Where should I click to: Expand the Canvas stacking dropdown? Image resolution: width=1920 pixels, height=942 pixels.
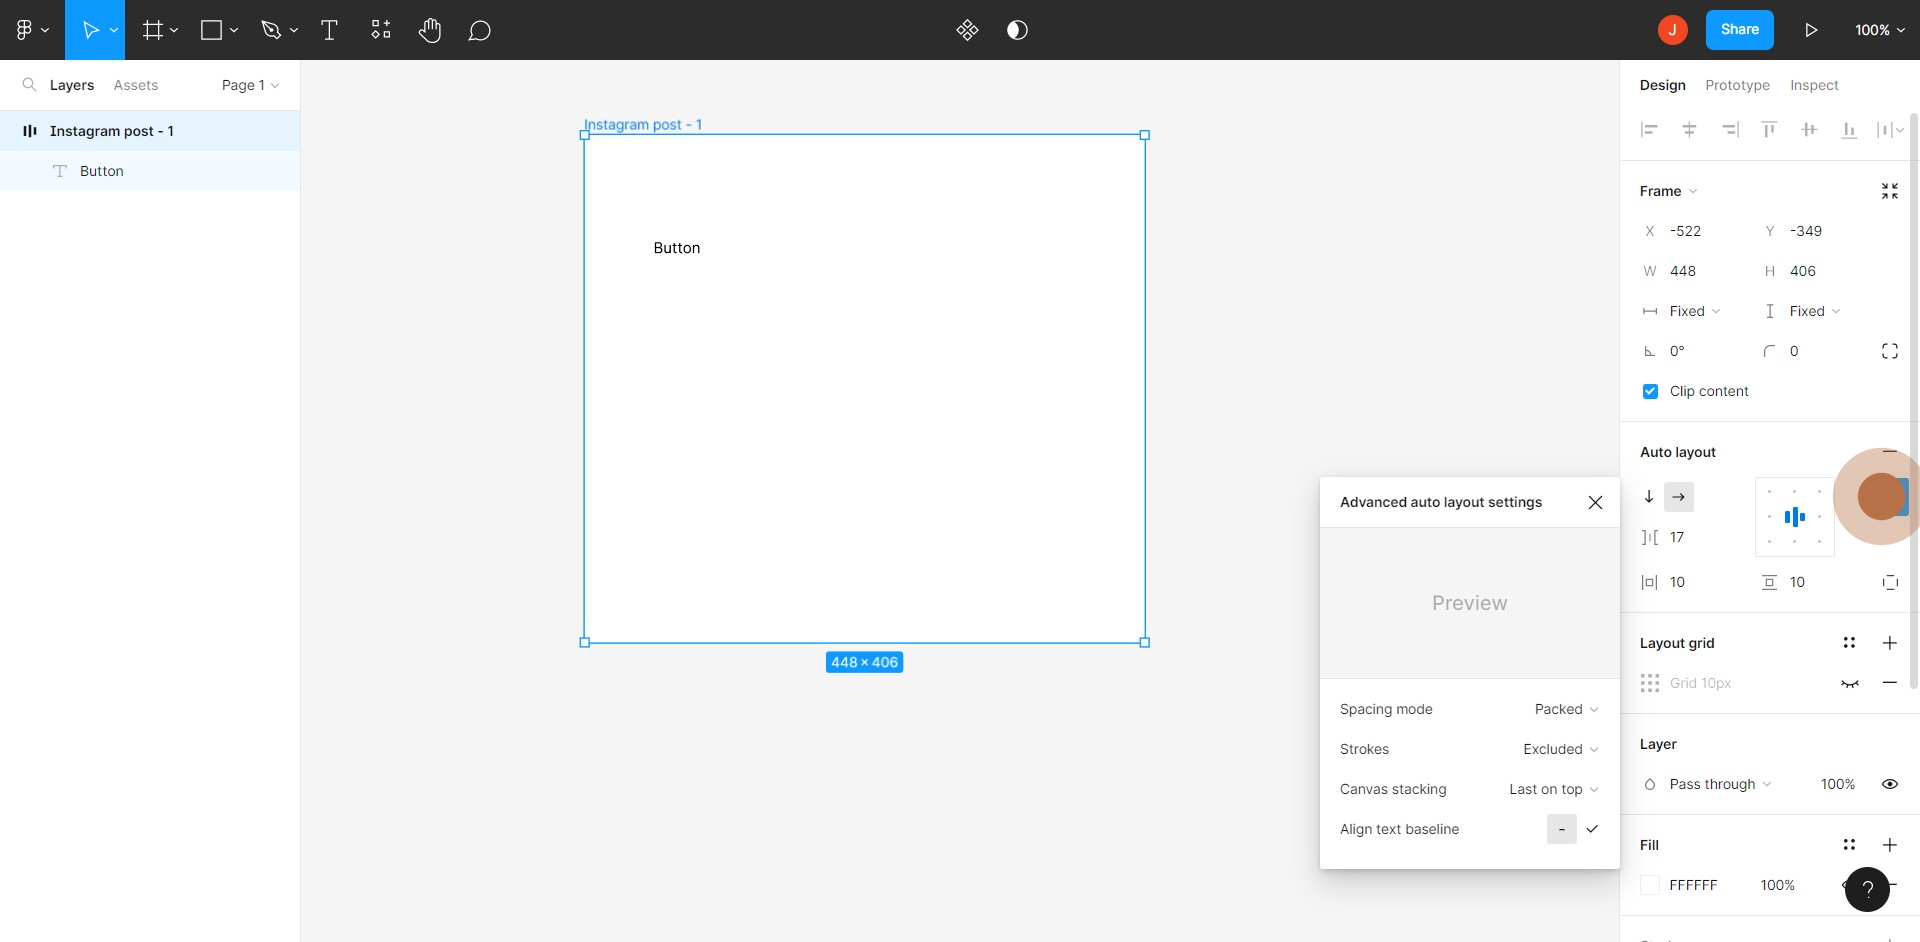(x=1553, y=789)
